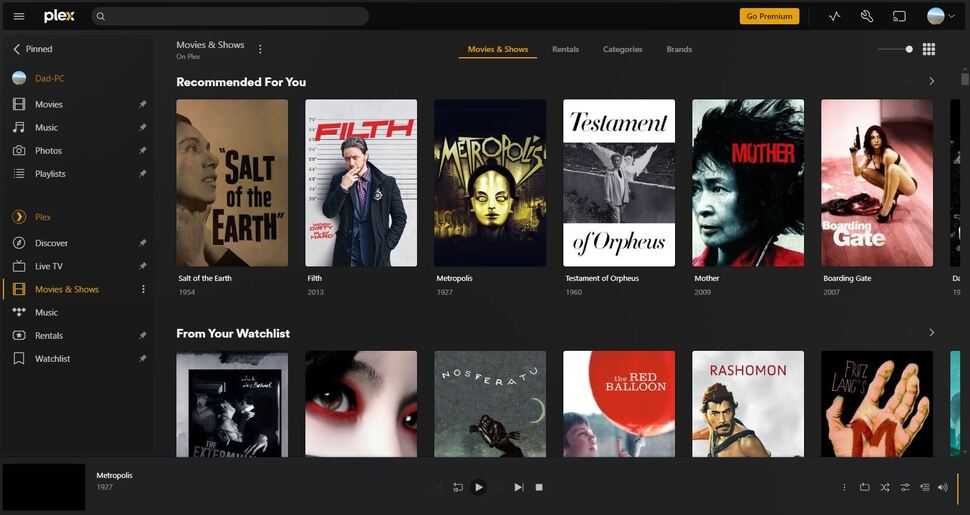Open playback settings sliders icon
970x515 pixels.
904,487
